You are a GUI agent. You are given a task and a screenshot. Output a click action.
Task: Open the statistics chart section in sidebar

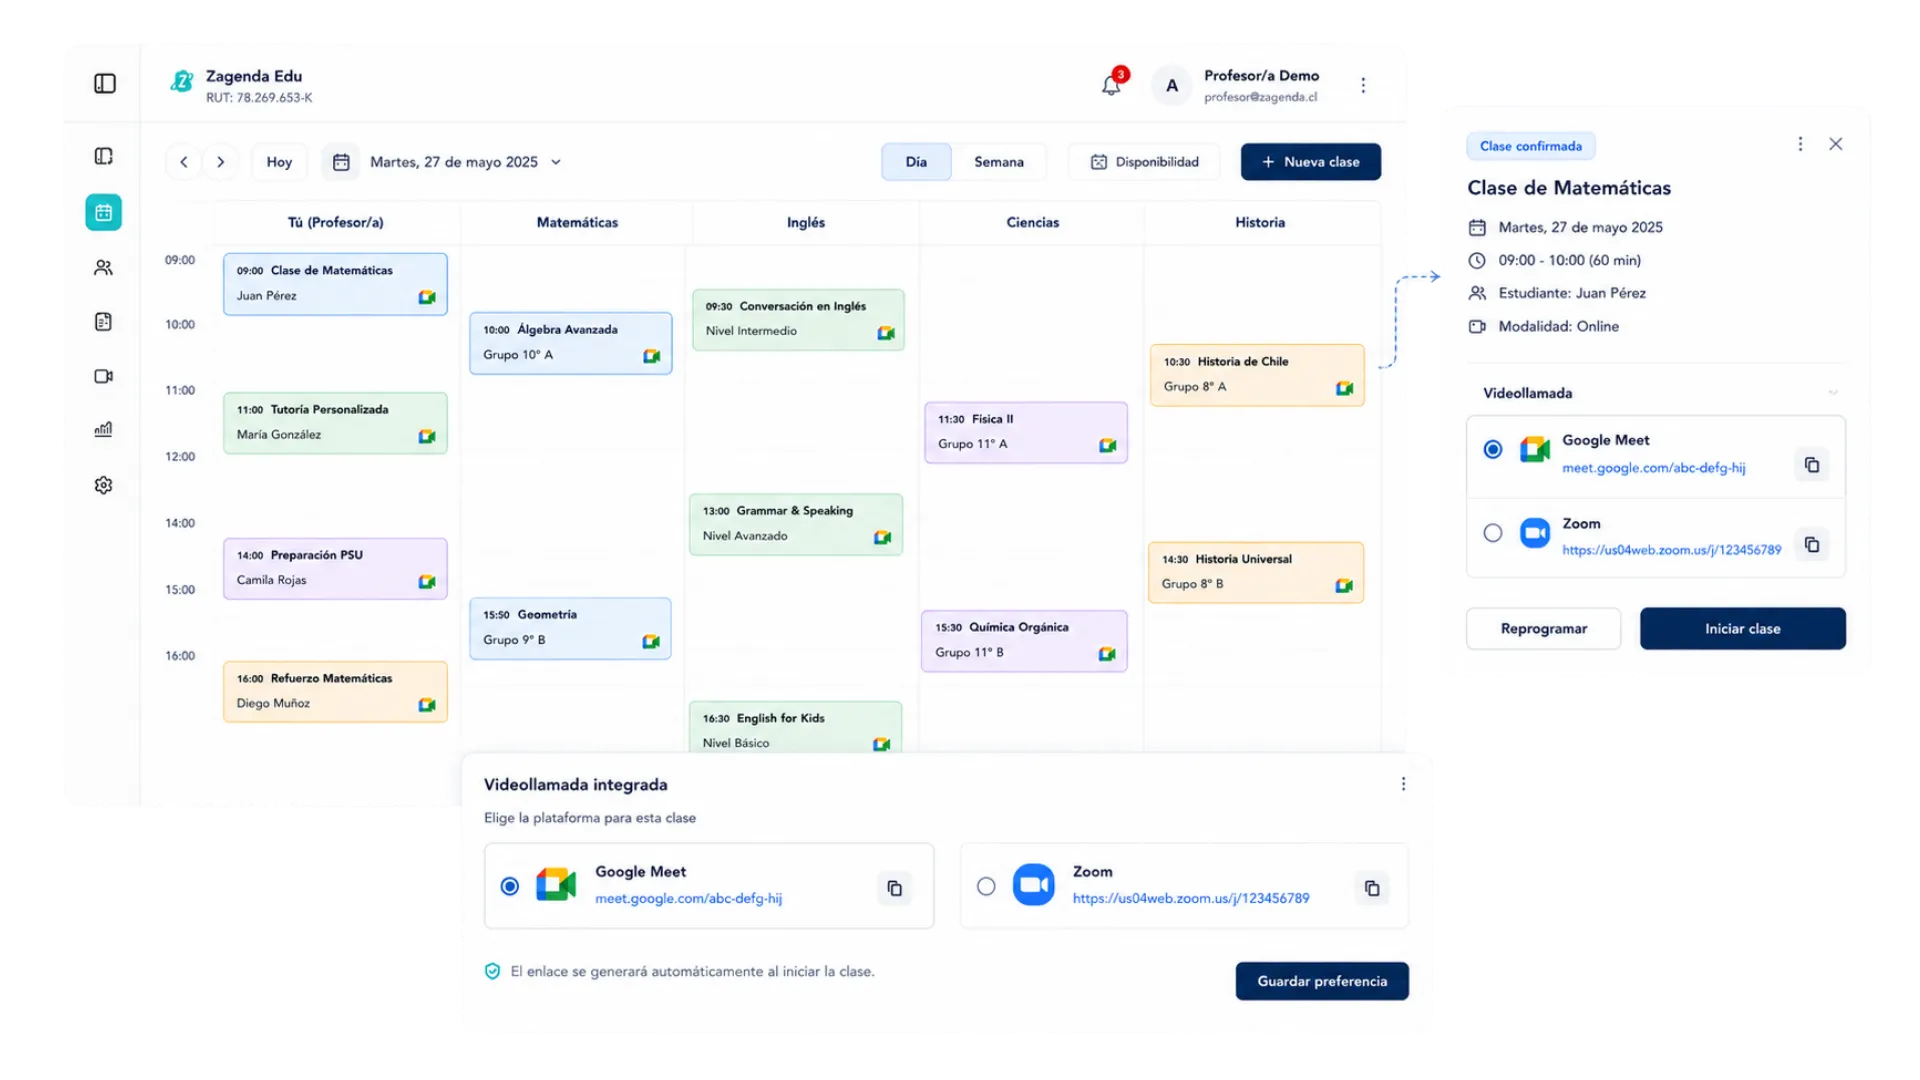click(x=104, y=430)
